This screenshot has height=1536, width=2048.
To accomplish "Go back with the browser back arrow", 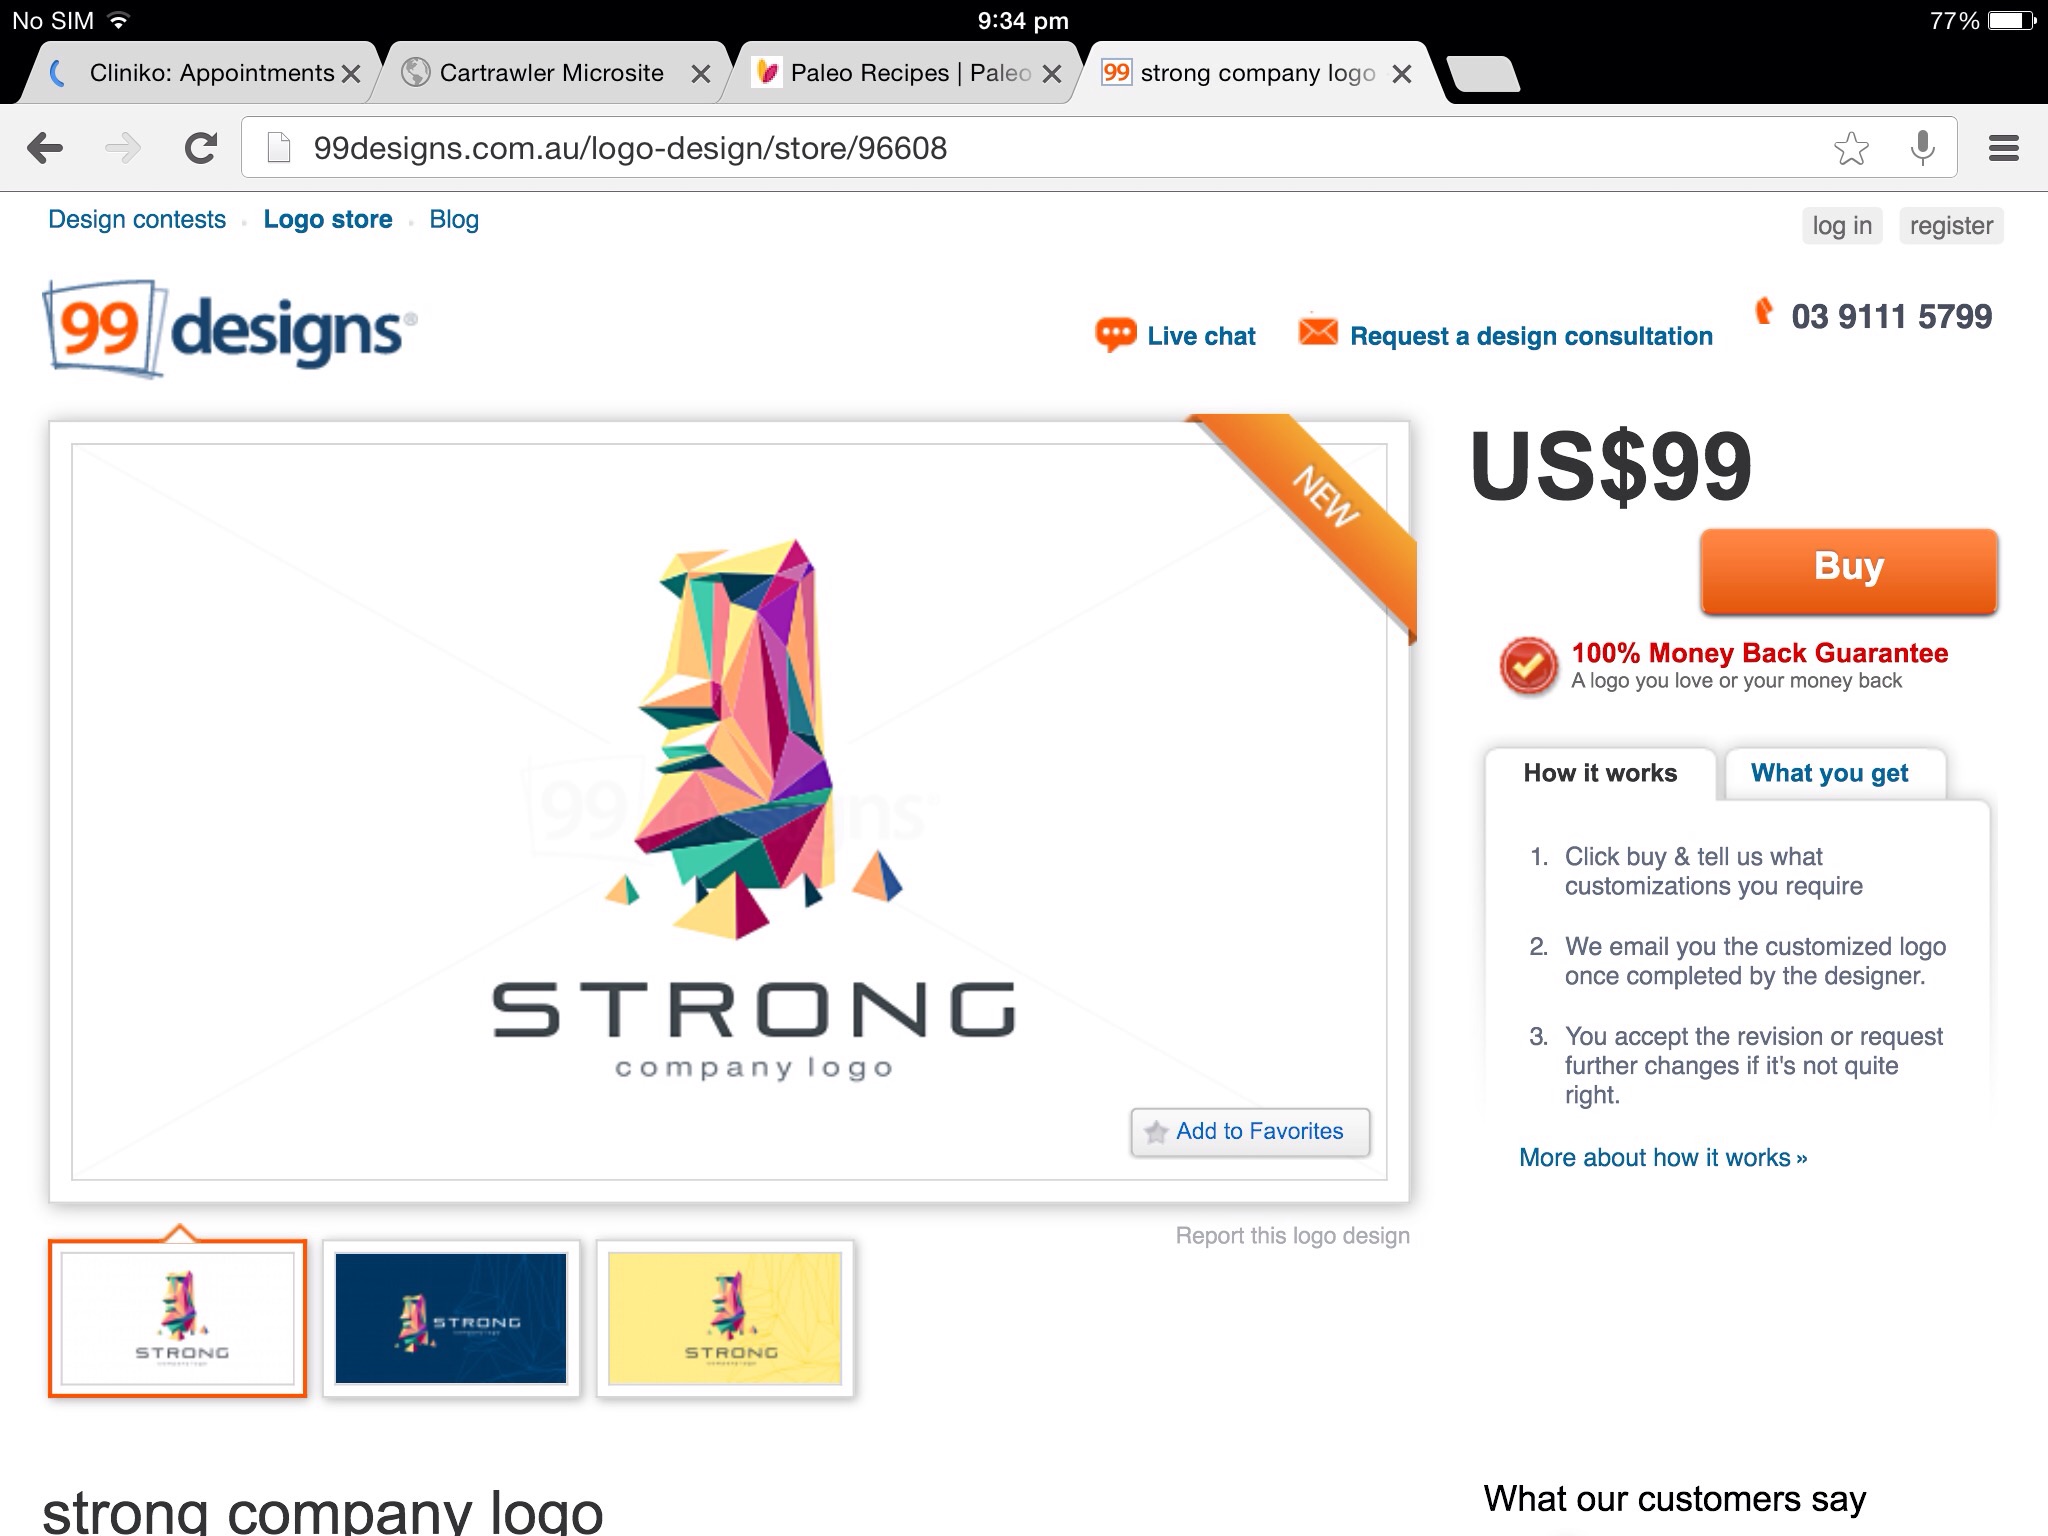I will 45,149.
